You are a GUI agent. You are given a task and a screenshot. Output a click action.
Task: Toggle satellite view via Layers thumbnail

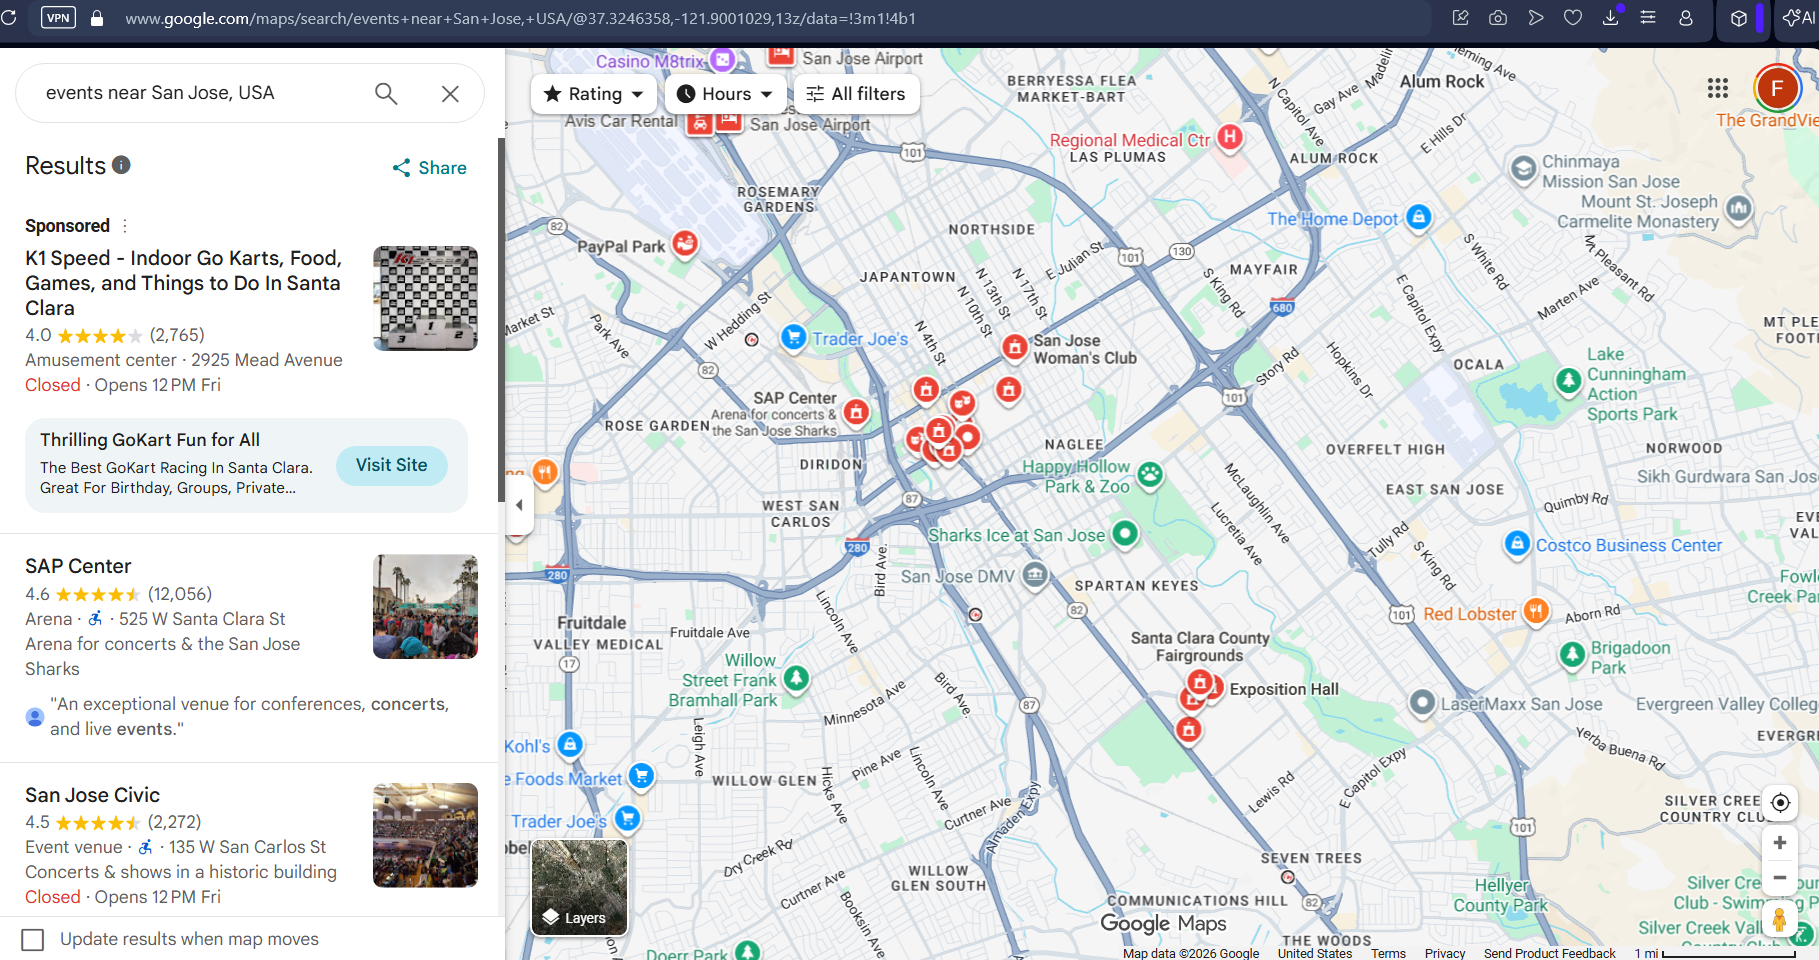(578, 886)
